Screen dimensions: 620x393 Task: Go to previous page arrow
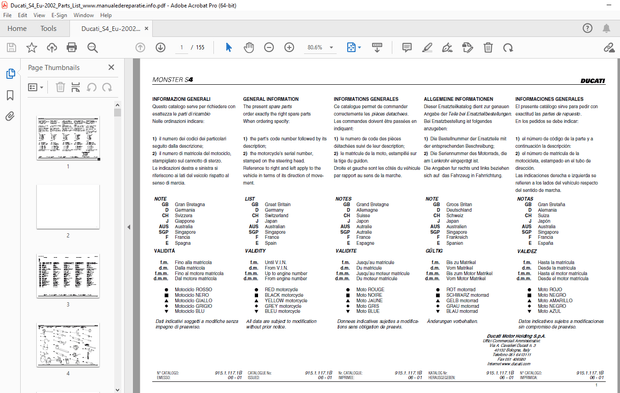click(140, 47)
